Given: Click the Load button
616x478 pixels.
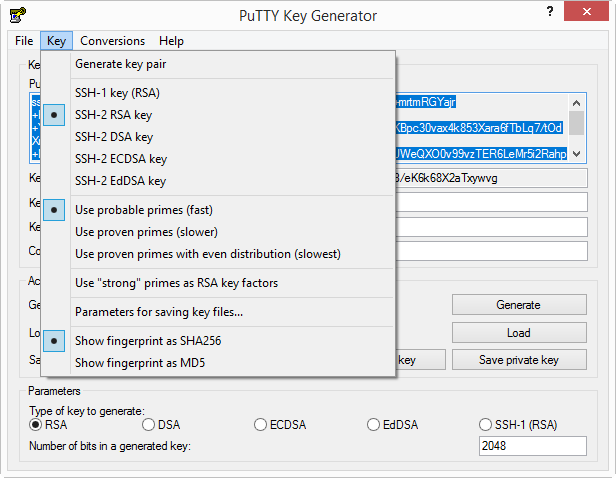Looking at the screenshot, I should 519,333.
